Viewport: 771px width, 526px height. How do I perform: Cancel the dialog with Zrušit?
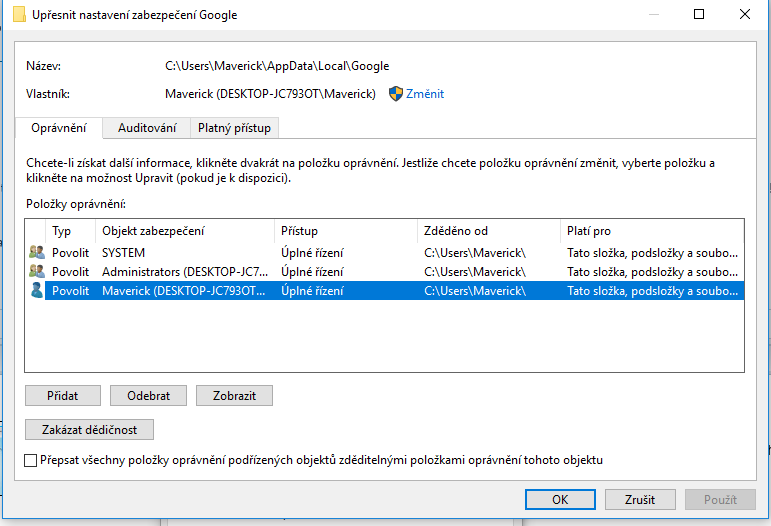click(639, 499)
